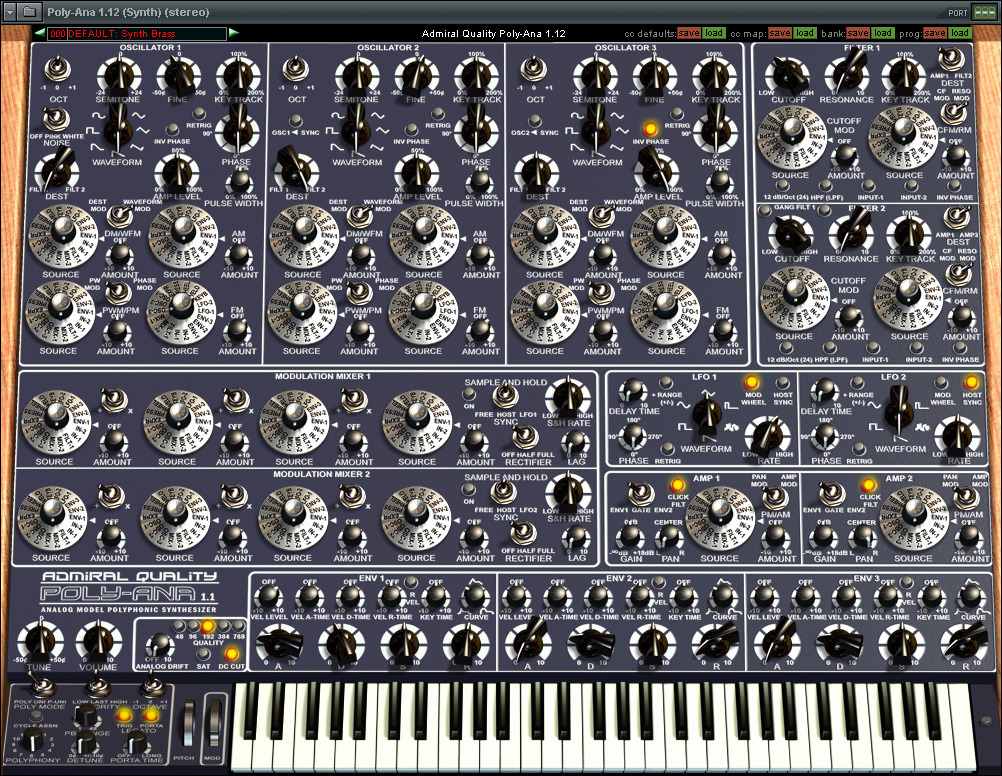Click the Modulation Mixer 1 S&H RATE knob

[567, 396]
